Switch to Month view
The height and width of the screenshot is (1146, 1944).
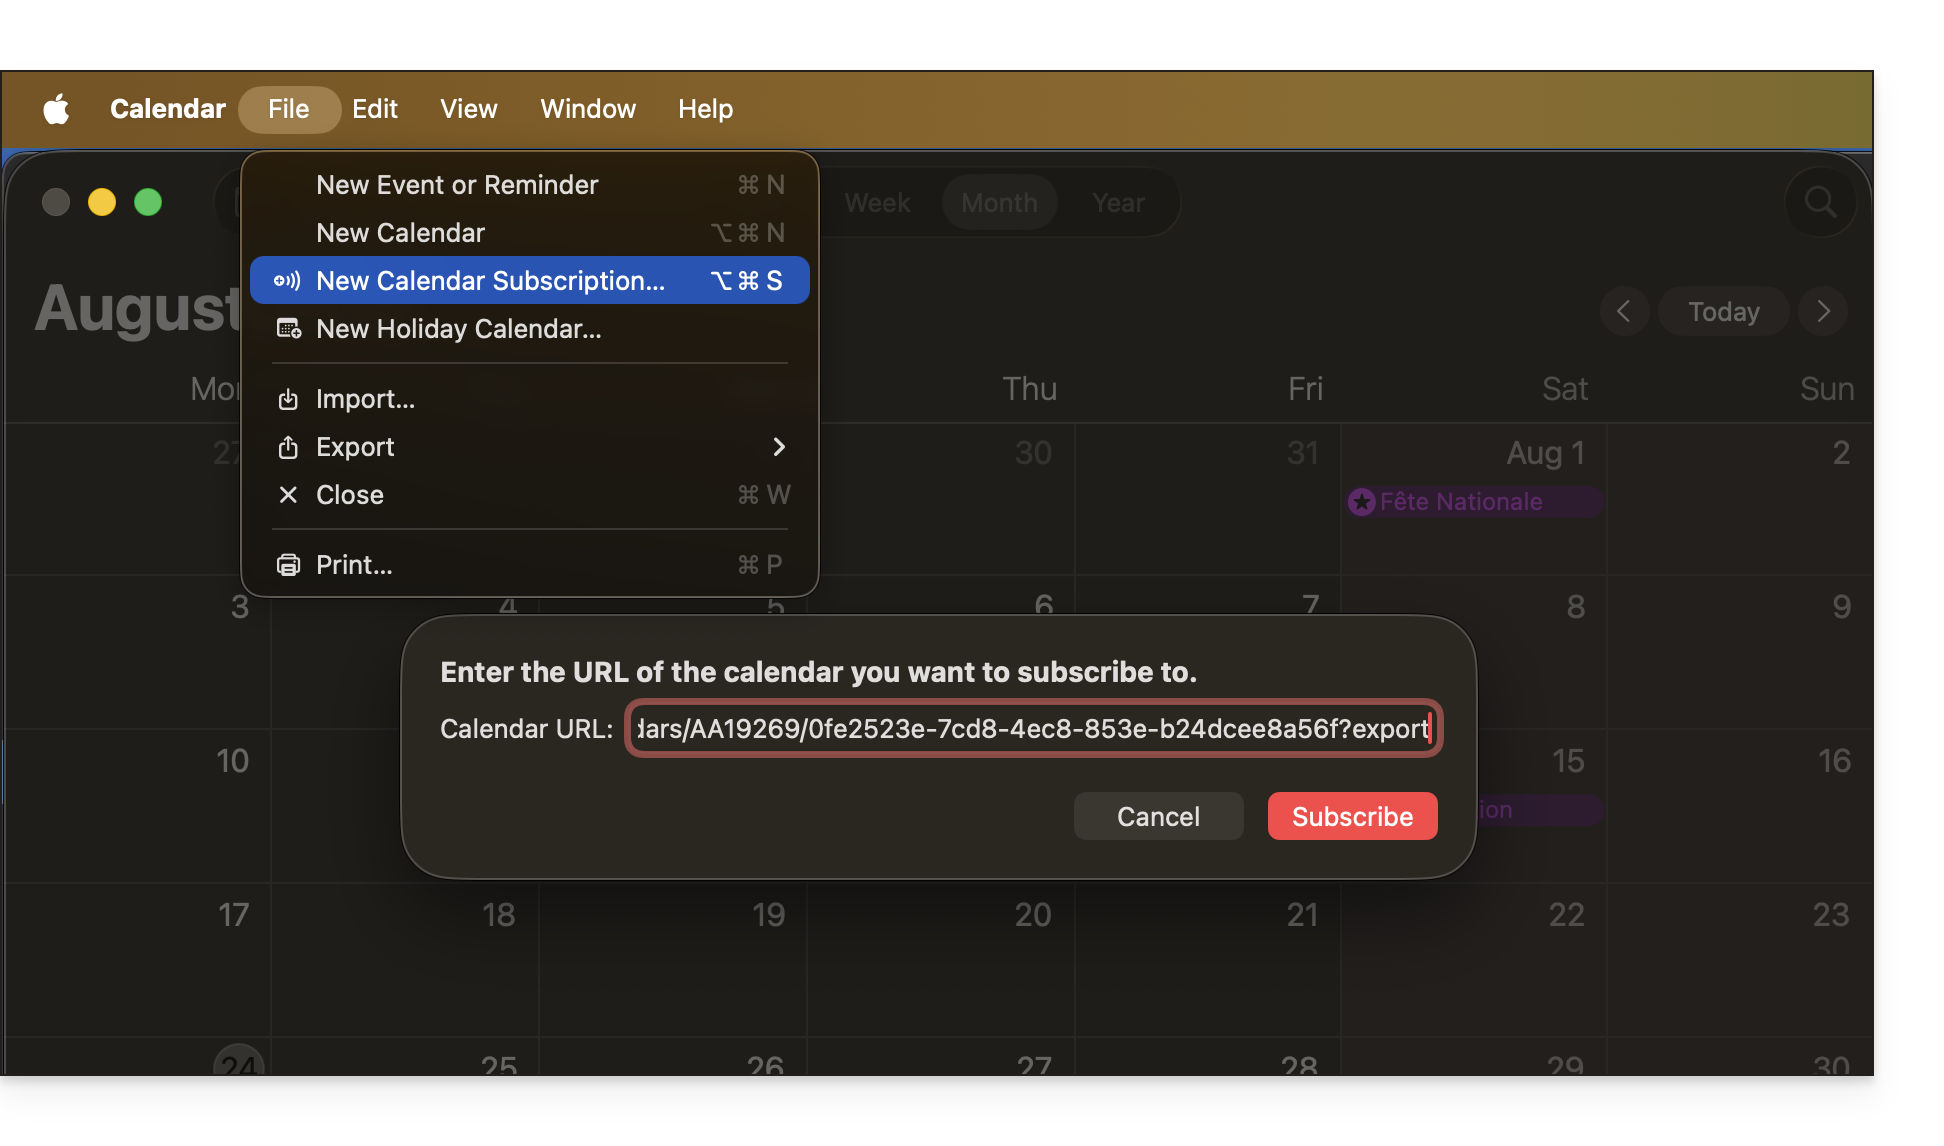(x=999, y=203)
